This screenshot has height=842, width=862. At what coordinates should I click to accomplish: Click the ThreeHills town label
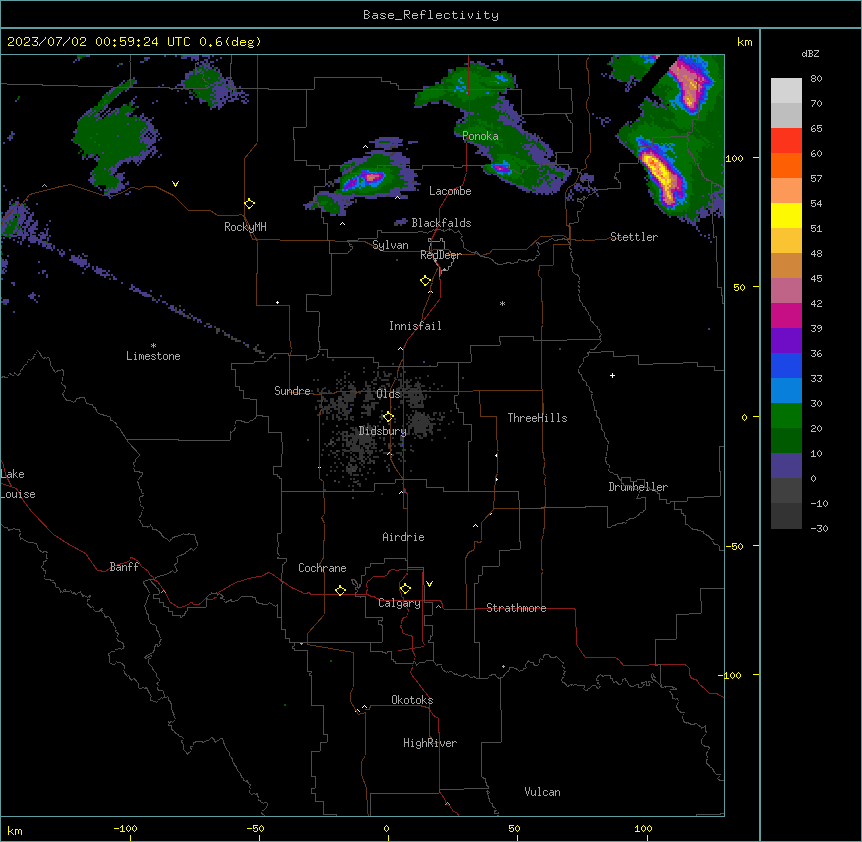[x=537, y=418]
